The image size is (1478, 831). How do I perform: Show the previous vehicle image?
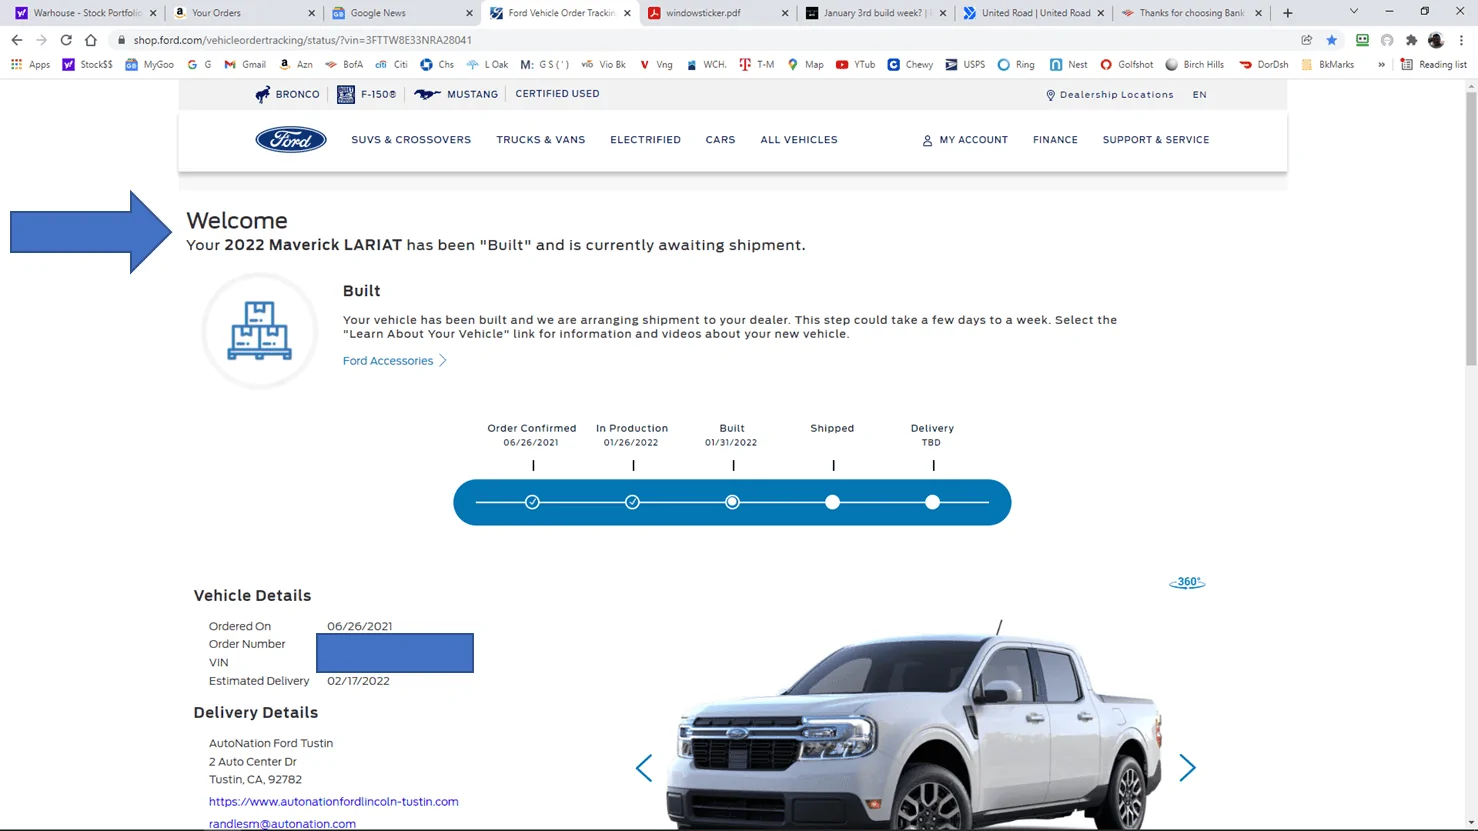644,768
